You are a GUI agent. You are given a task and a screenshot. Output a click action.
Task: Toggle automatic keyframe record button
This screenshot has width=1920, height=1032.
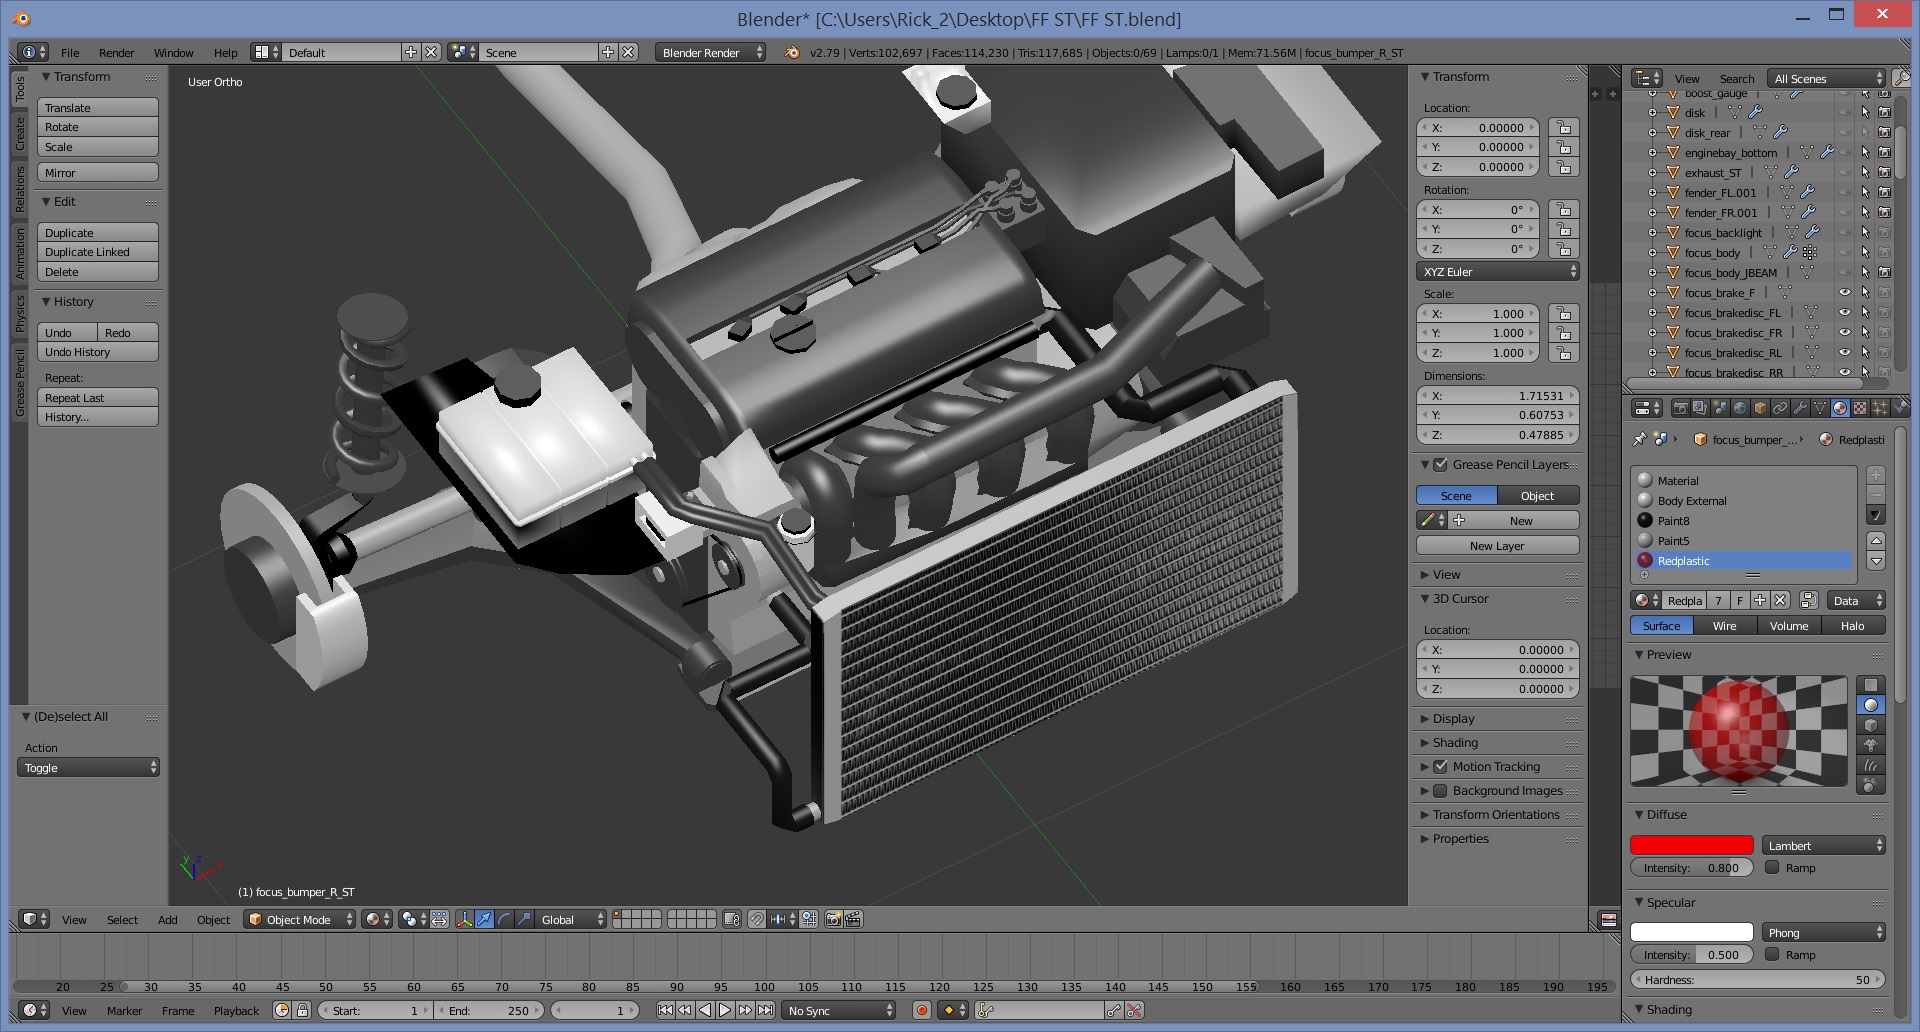coord(922,1010)
